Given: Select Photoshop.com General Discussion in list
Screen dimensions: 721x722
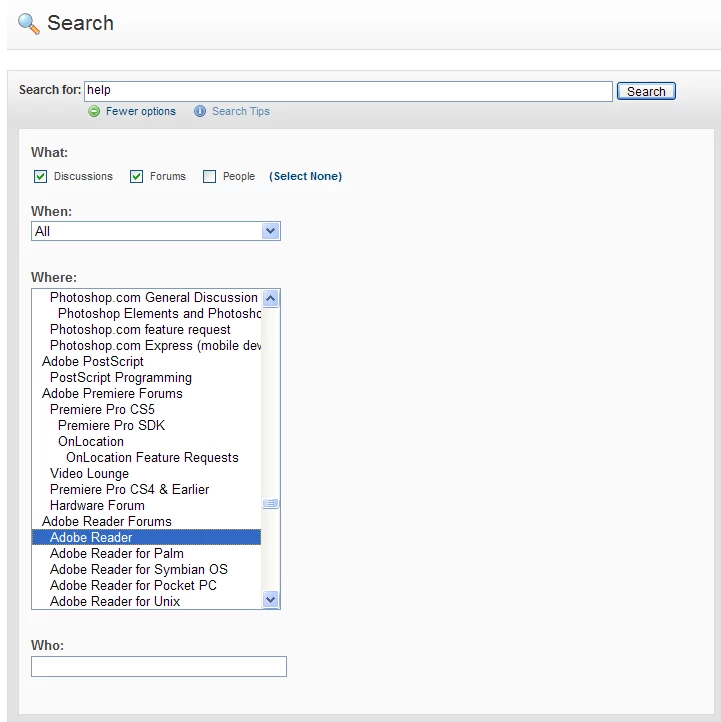Looking at the screenshot, I should coord(146,297).
